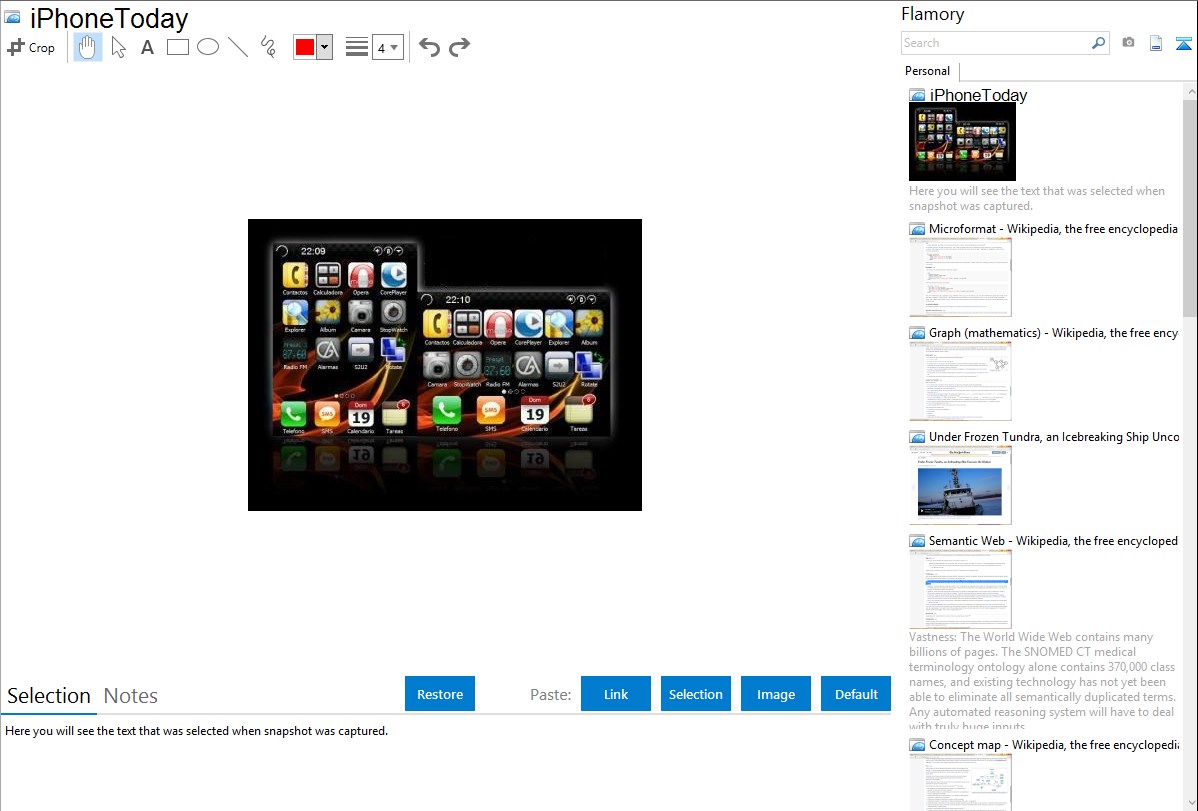Click the Graph (mathematics) - Wikipedia title
Viewport: 1198px width, 811px height.
[x=1053, y=333]
